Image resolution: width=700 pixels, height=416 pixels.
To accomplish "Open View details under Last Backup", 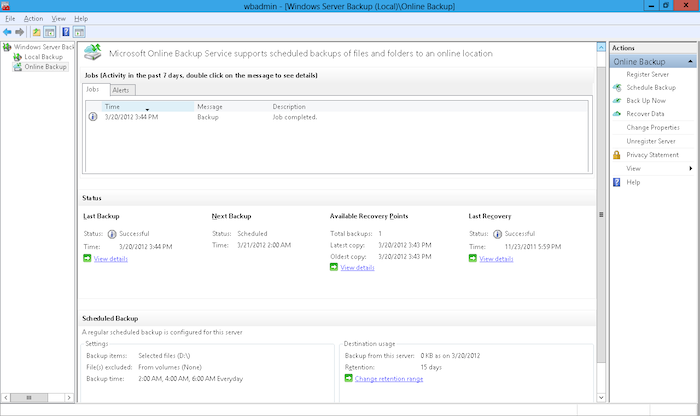I will click(110, 259).
